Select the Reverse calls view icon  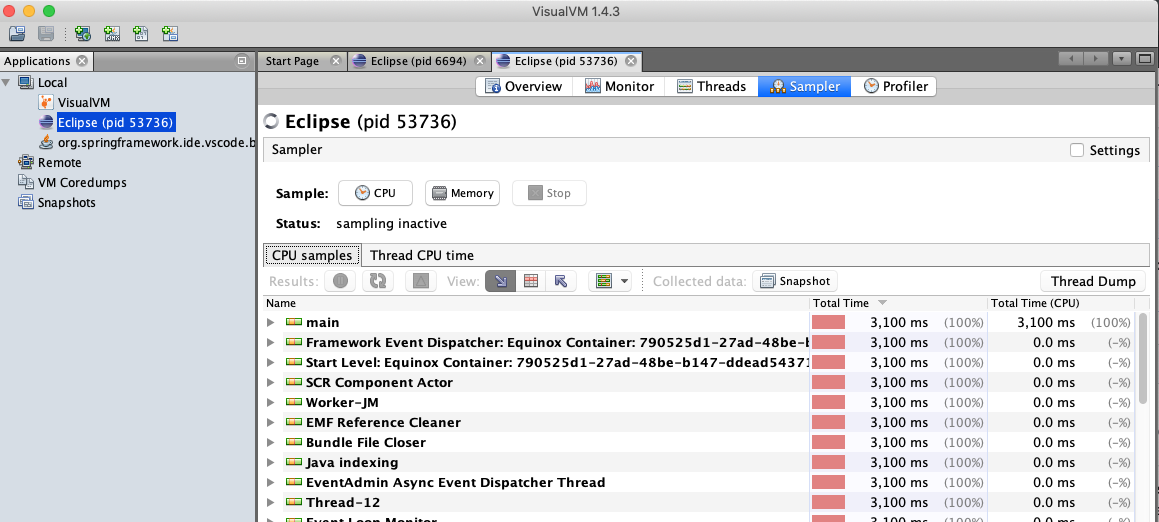(560, 281)
